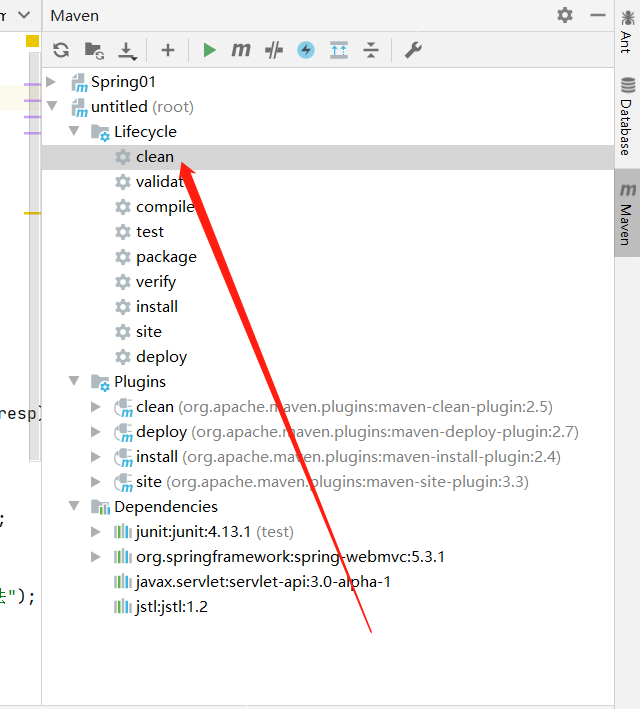The height and width of the screenshot is (709, 640).
Task: Click plugin icon beside deploy plugin
Action: click(123, 433)
